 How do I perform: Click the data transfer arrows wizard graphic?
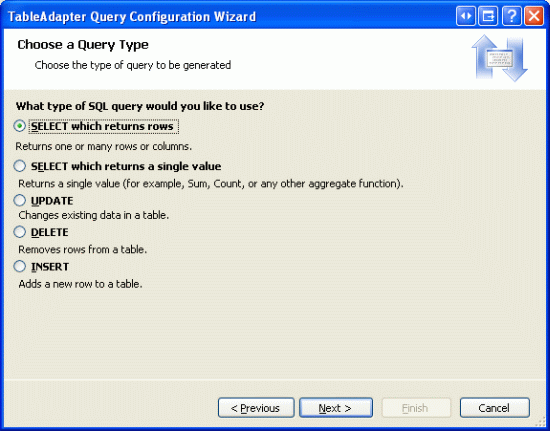pos(499,58)
